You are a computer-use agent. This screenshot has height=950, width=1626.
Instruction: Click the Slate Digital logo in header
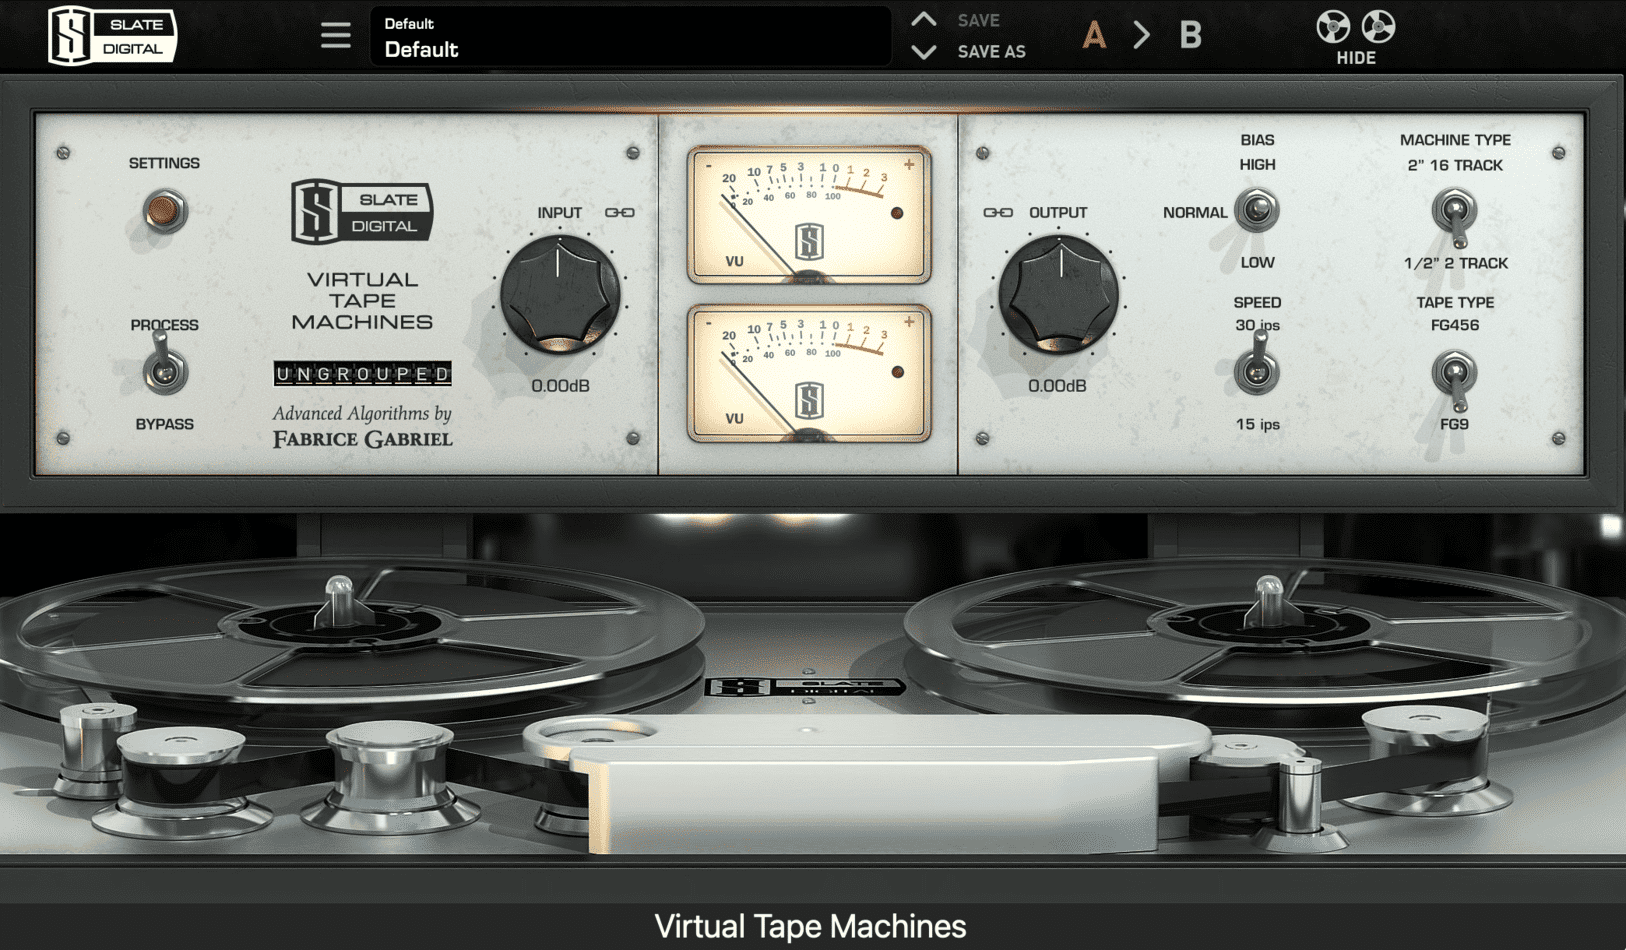[113, 36]
